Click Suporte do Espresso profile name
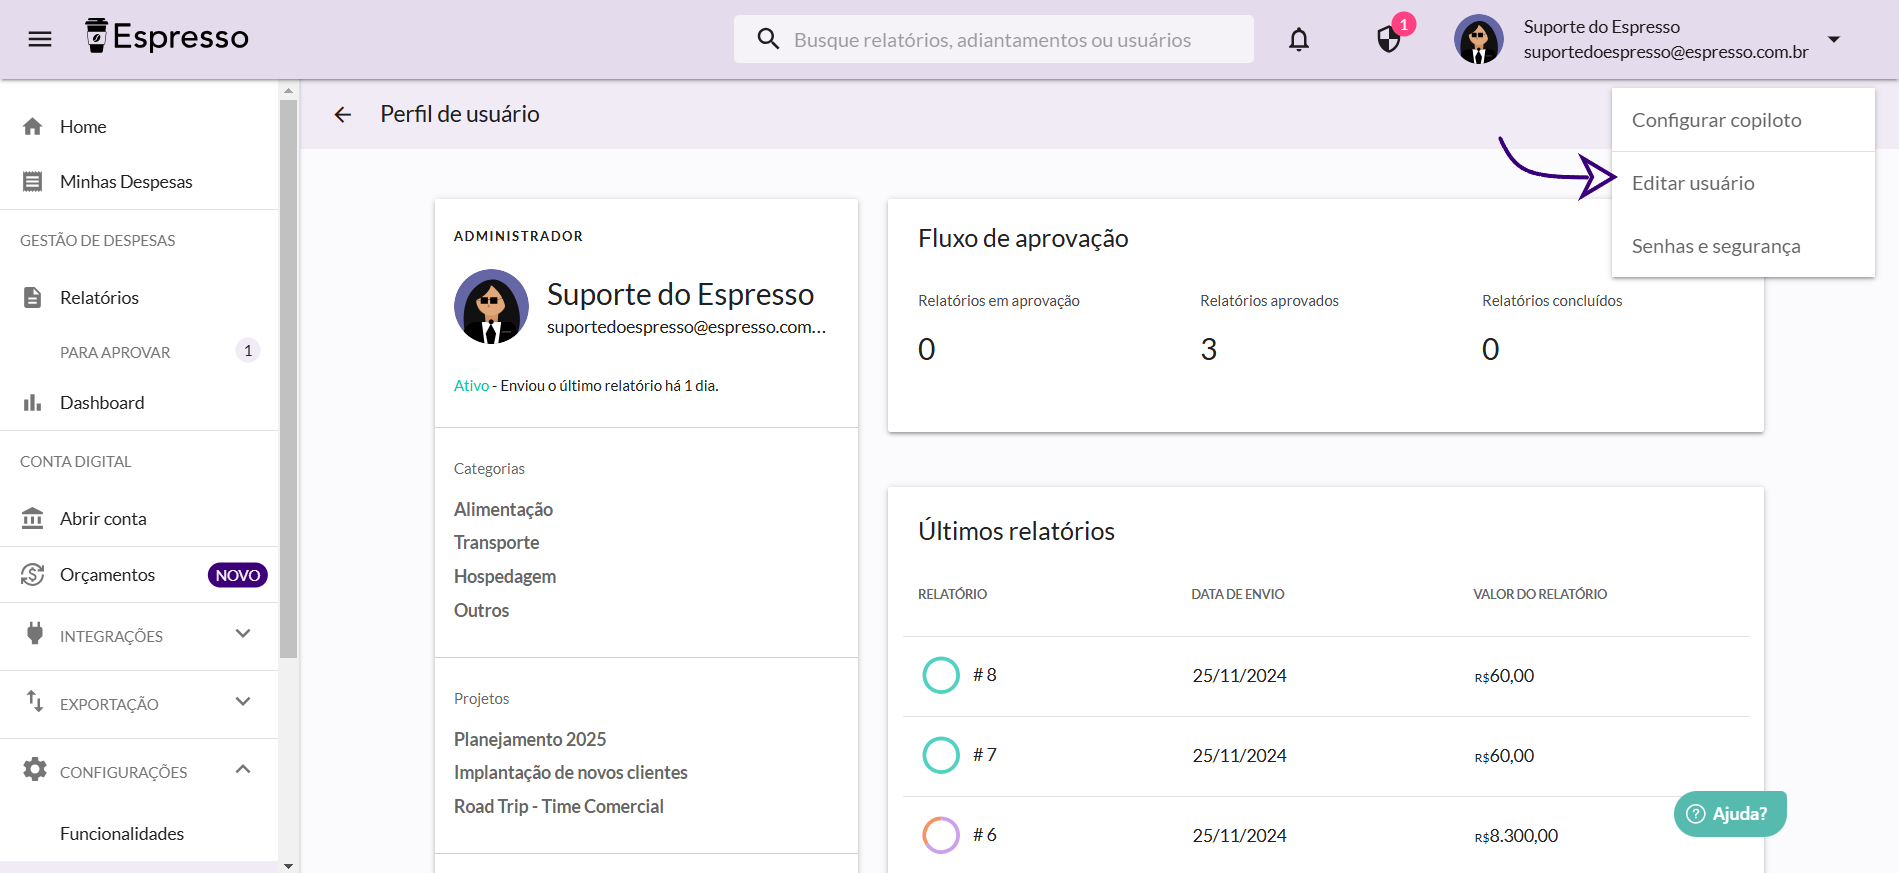 (x=680, y=294)
